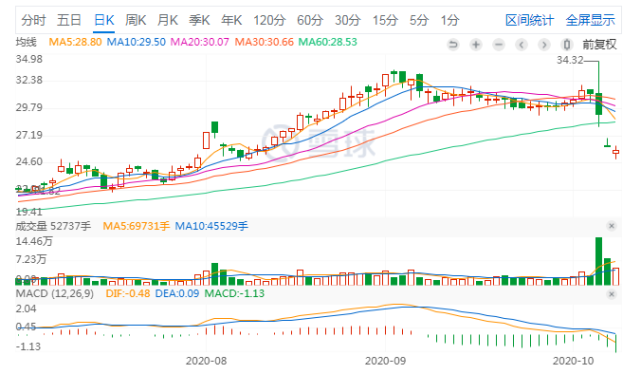Click the MA5 moving average legend label
The image size is (641, 374).
[x=75, y=42]
